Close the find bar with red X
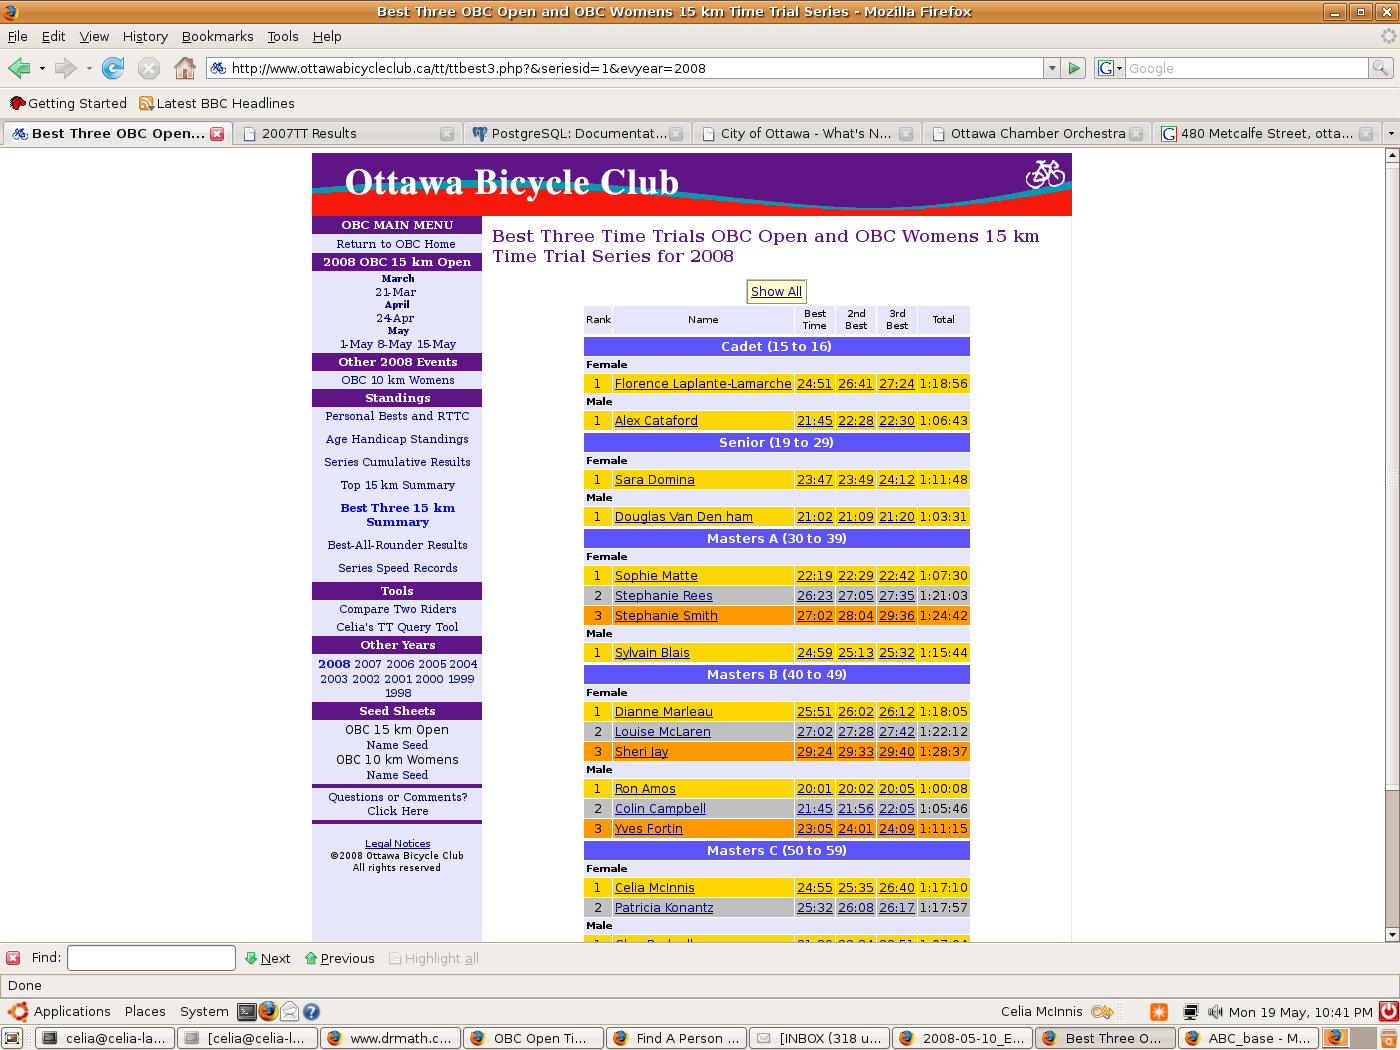Viewport: 1400px width, 1050px height. [13, 958]
